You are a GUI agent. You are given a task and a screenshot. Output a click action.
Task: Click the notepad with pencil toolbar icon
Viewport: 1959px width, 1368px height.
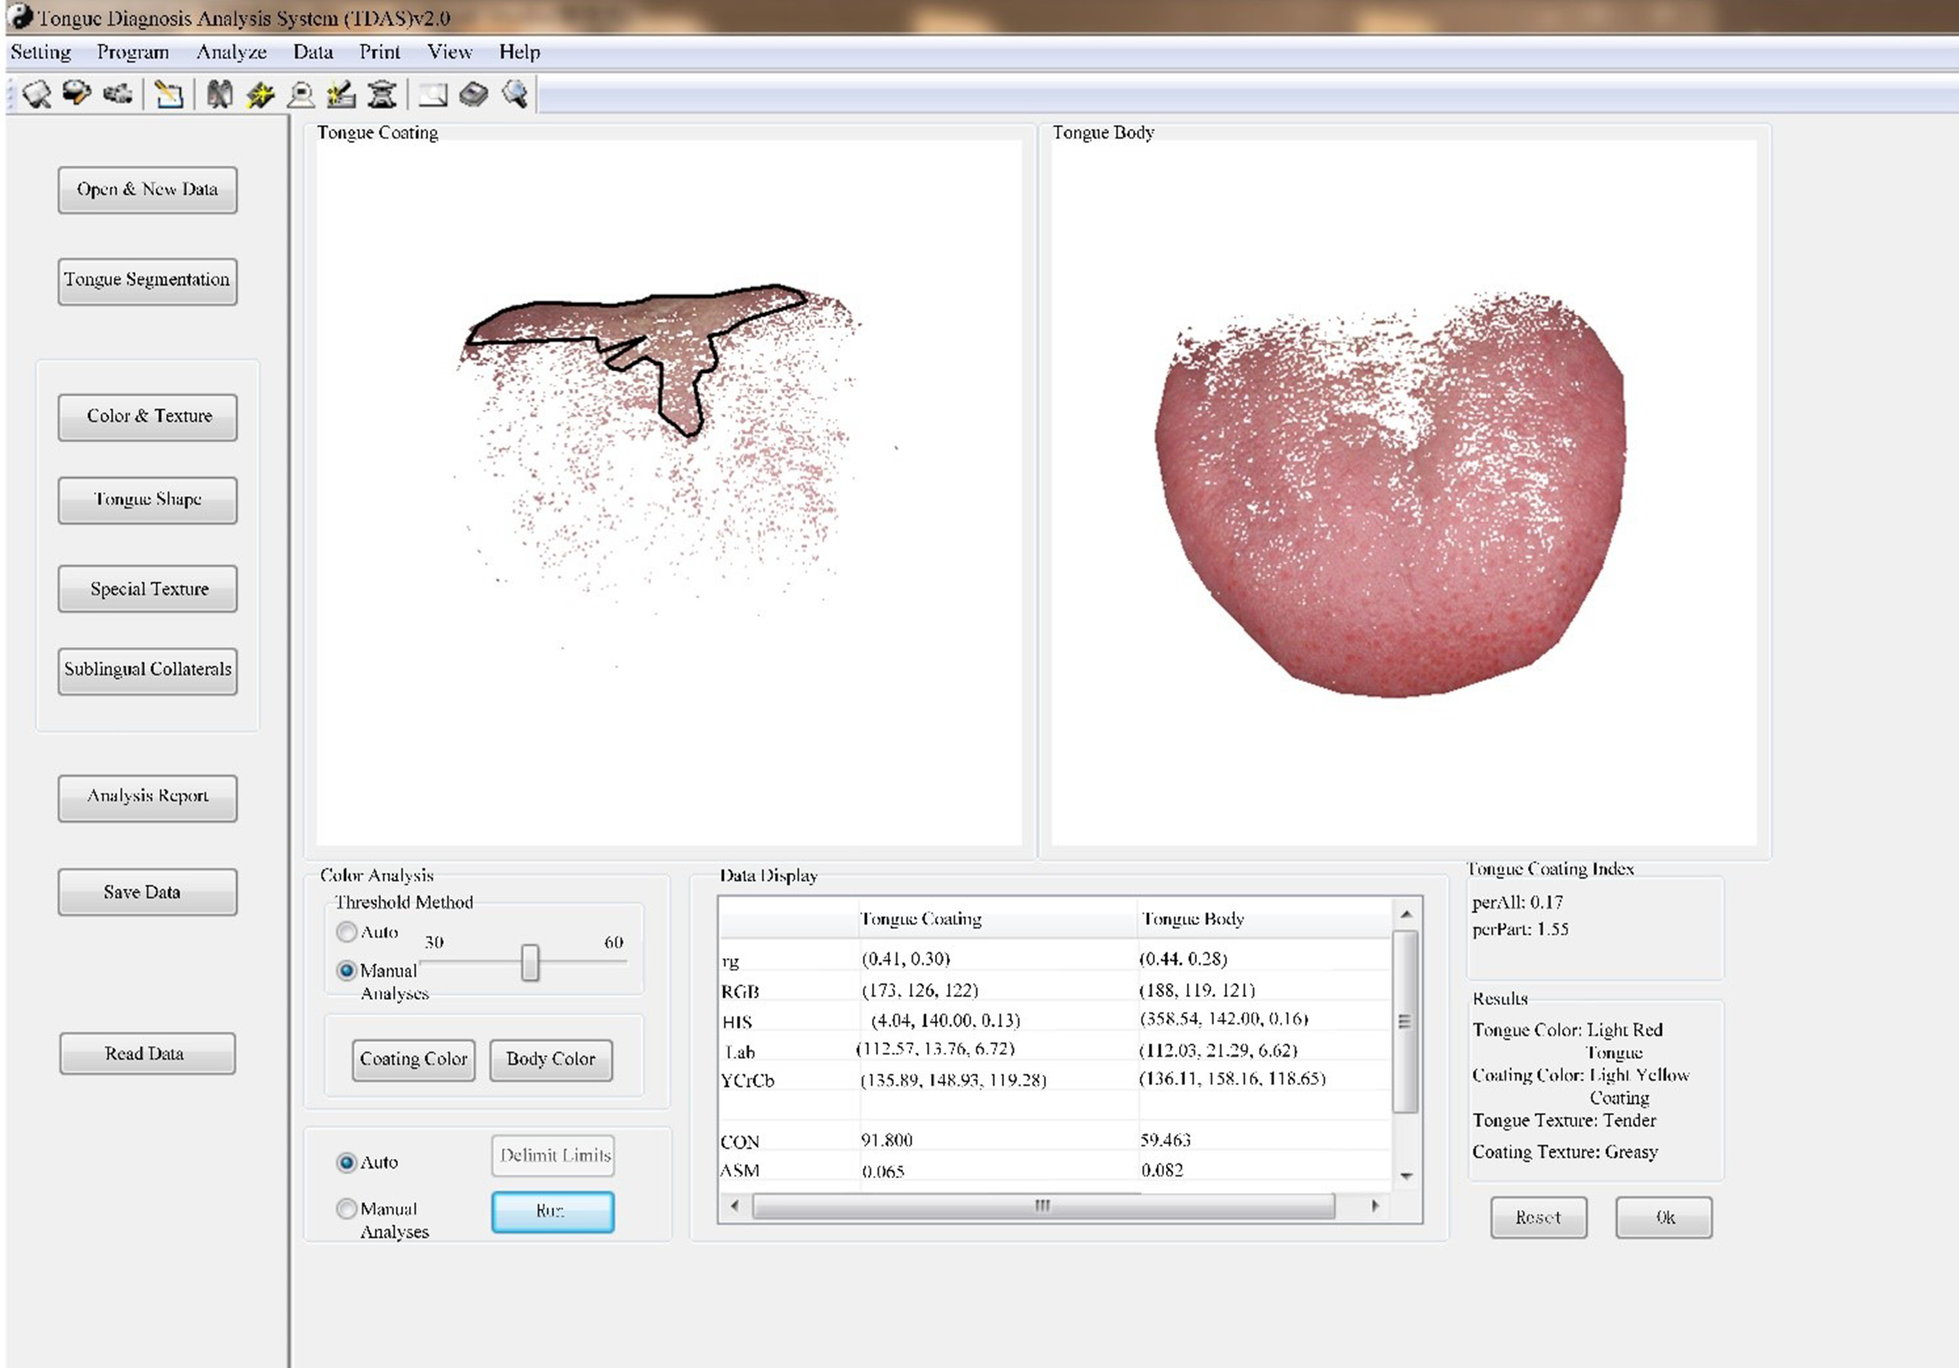[x=169, y=95]
